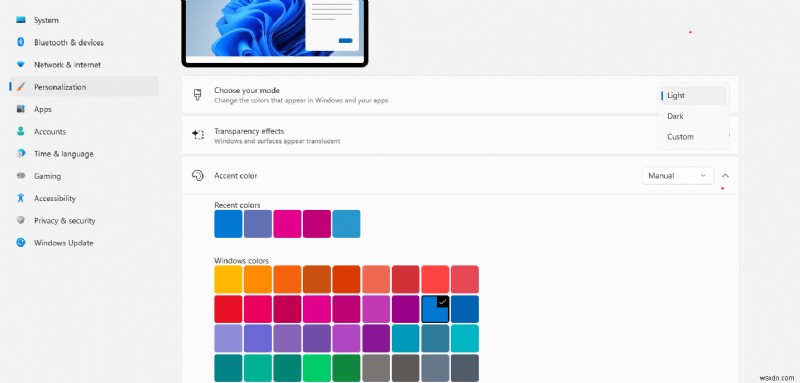Viewport: 800px width, 383px height.
Task: Choose Custom mode in dropdown list
Action: point(693,137)
